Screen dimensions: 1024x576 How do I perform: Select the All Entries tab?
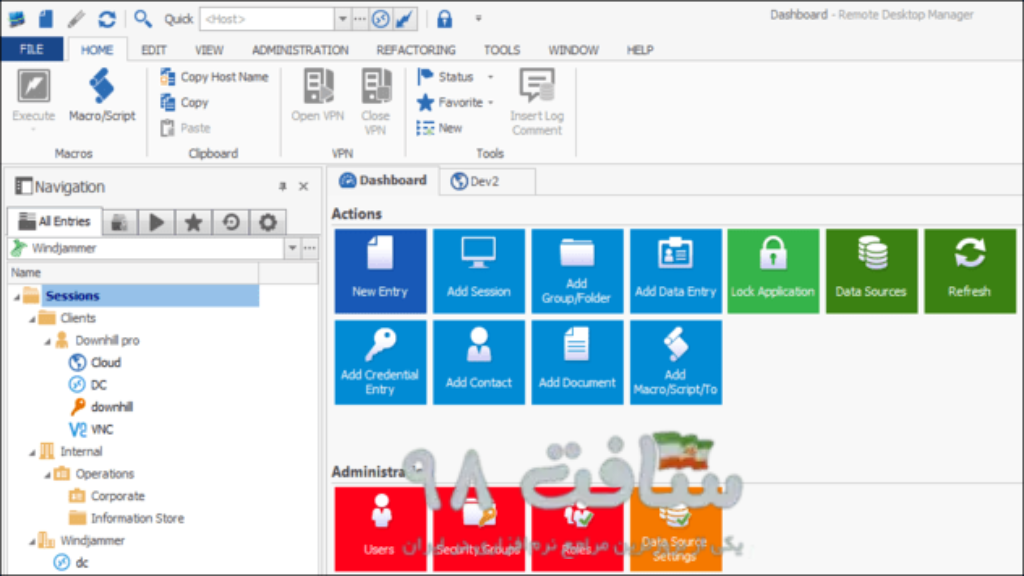[55, 221]
